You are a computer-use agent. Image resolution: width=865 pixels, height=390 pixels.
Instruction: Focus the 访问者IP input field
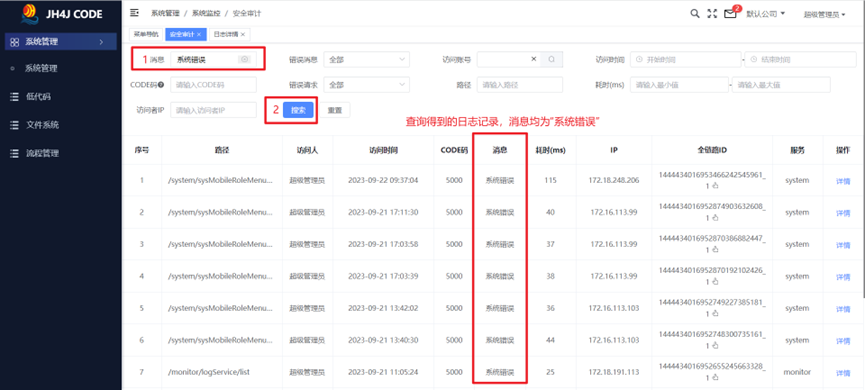tap(213, 110)
